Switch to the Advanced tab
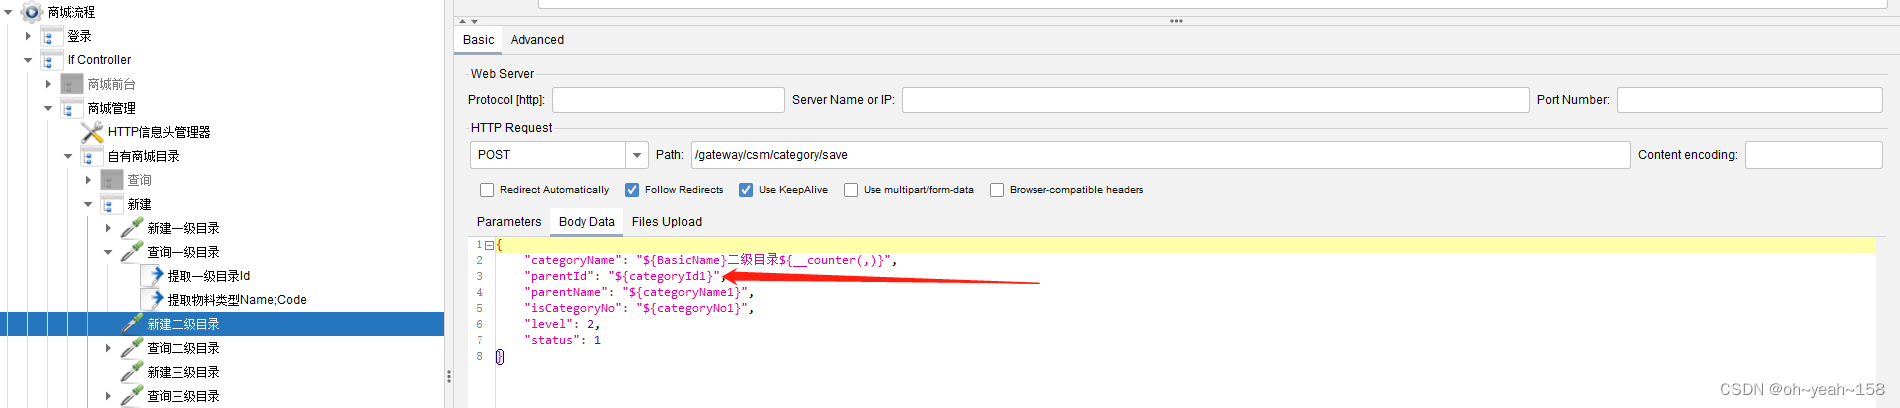The height and width of the screenshot is (408, 1900). [x=537, y=40]
